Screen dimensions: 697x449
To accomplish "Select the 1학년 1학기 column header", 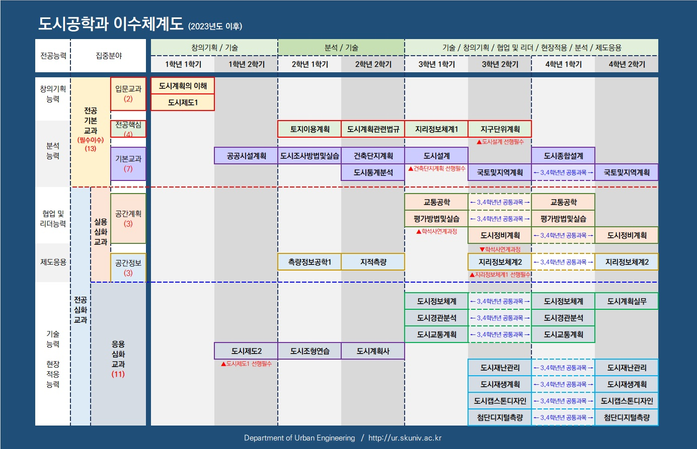I will click(182, 64).
